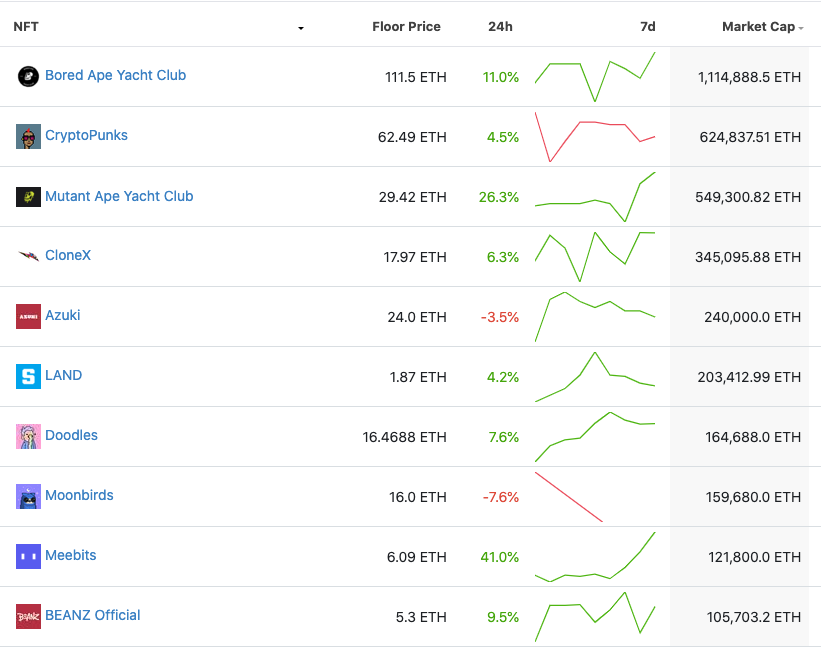Click the Moonbirds red 7d sparkline
The image size is (821, 647).
click(569, 497)
